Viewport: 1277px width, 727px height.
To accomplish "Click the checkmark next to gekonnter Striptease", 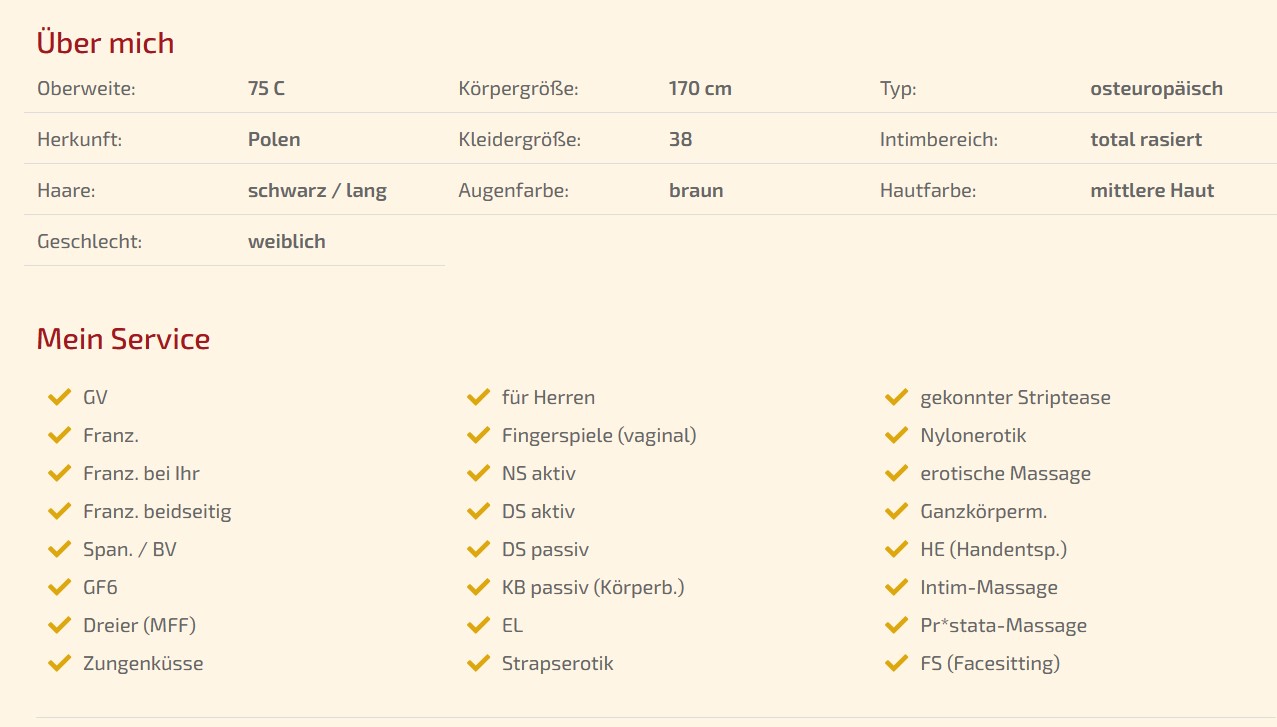I will click(896, 398).
